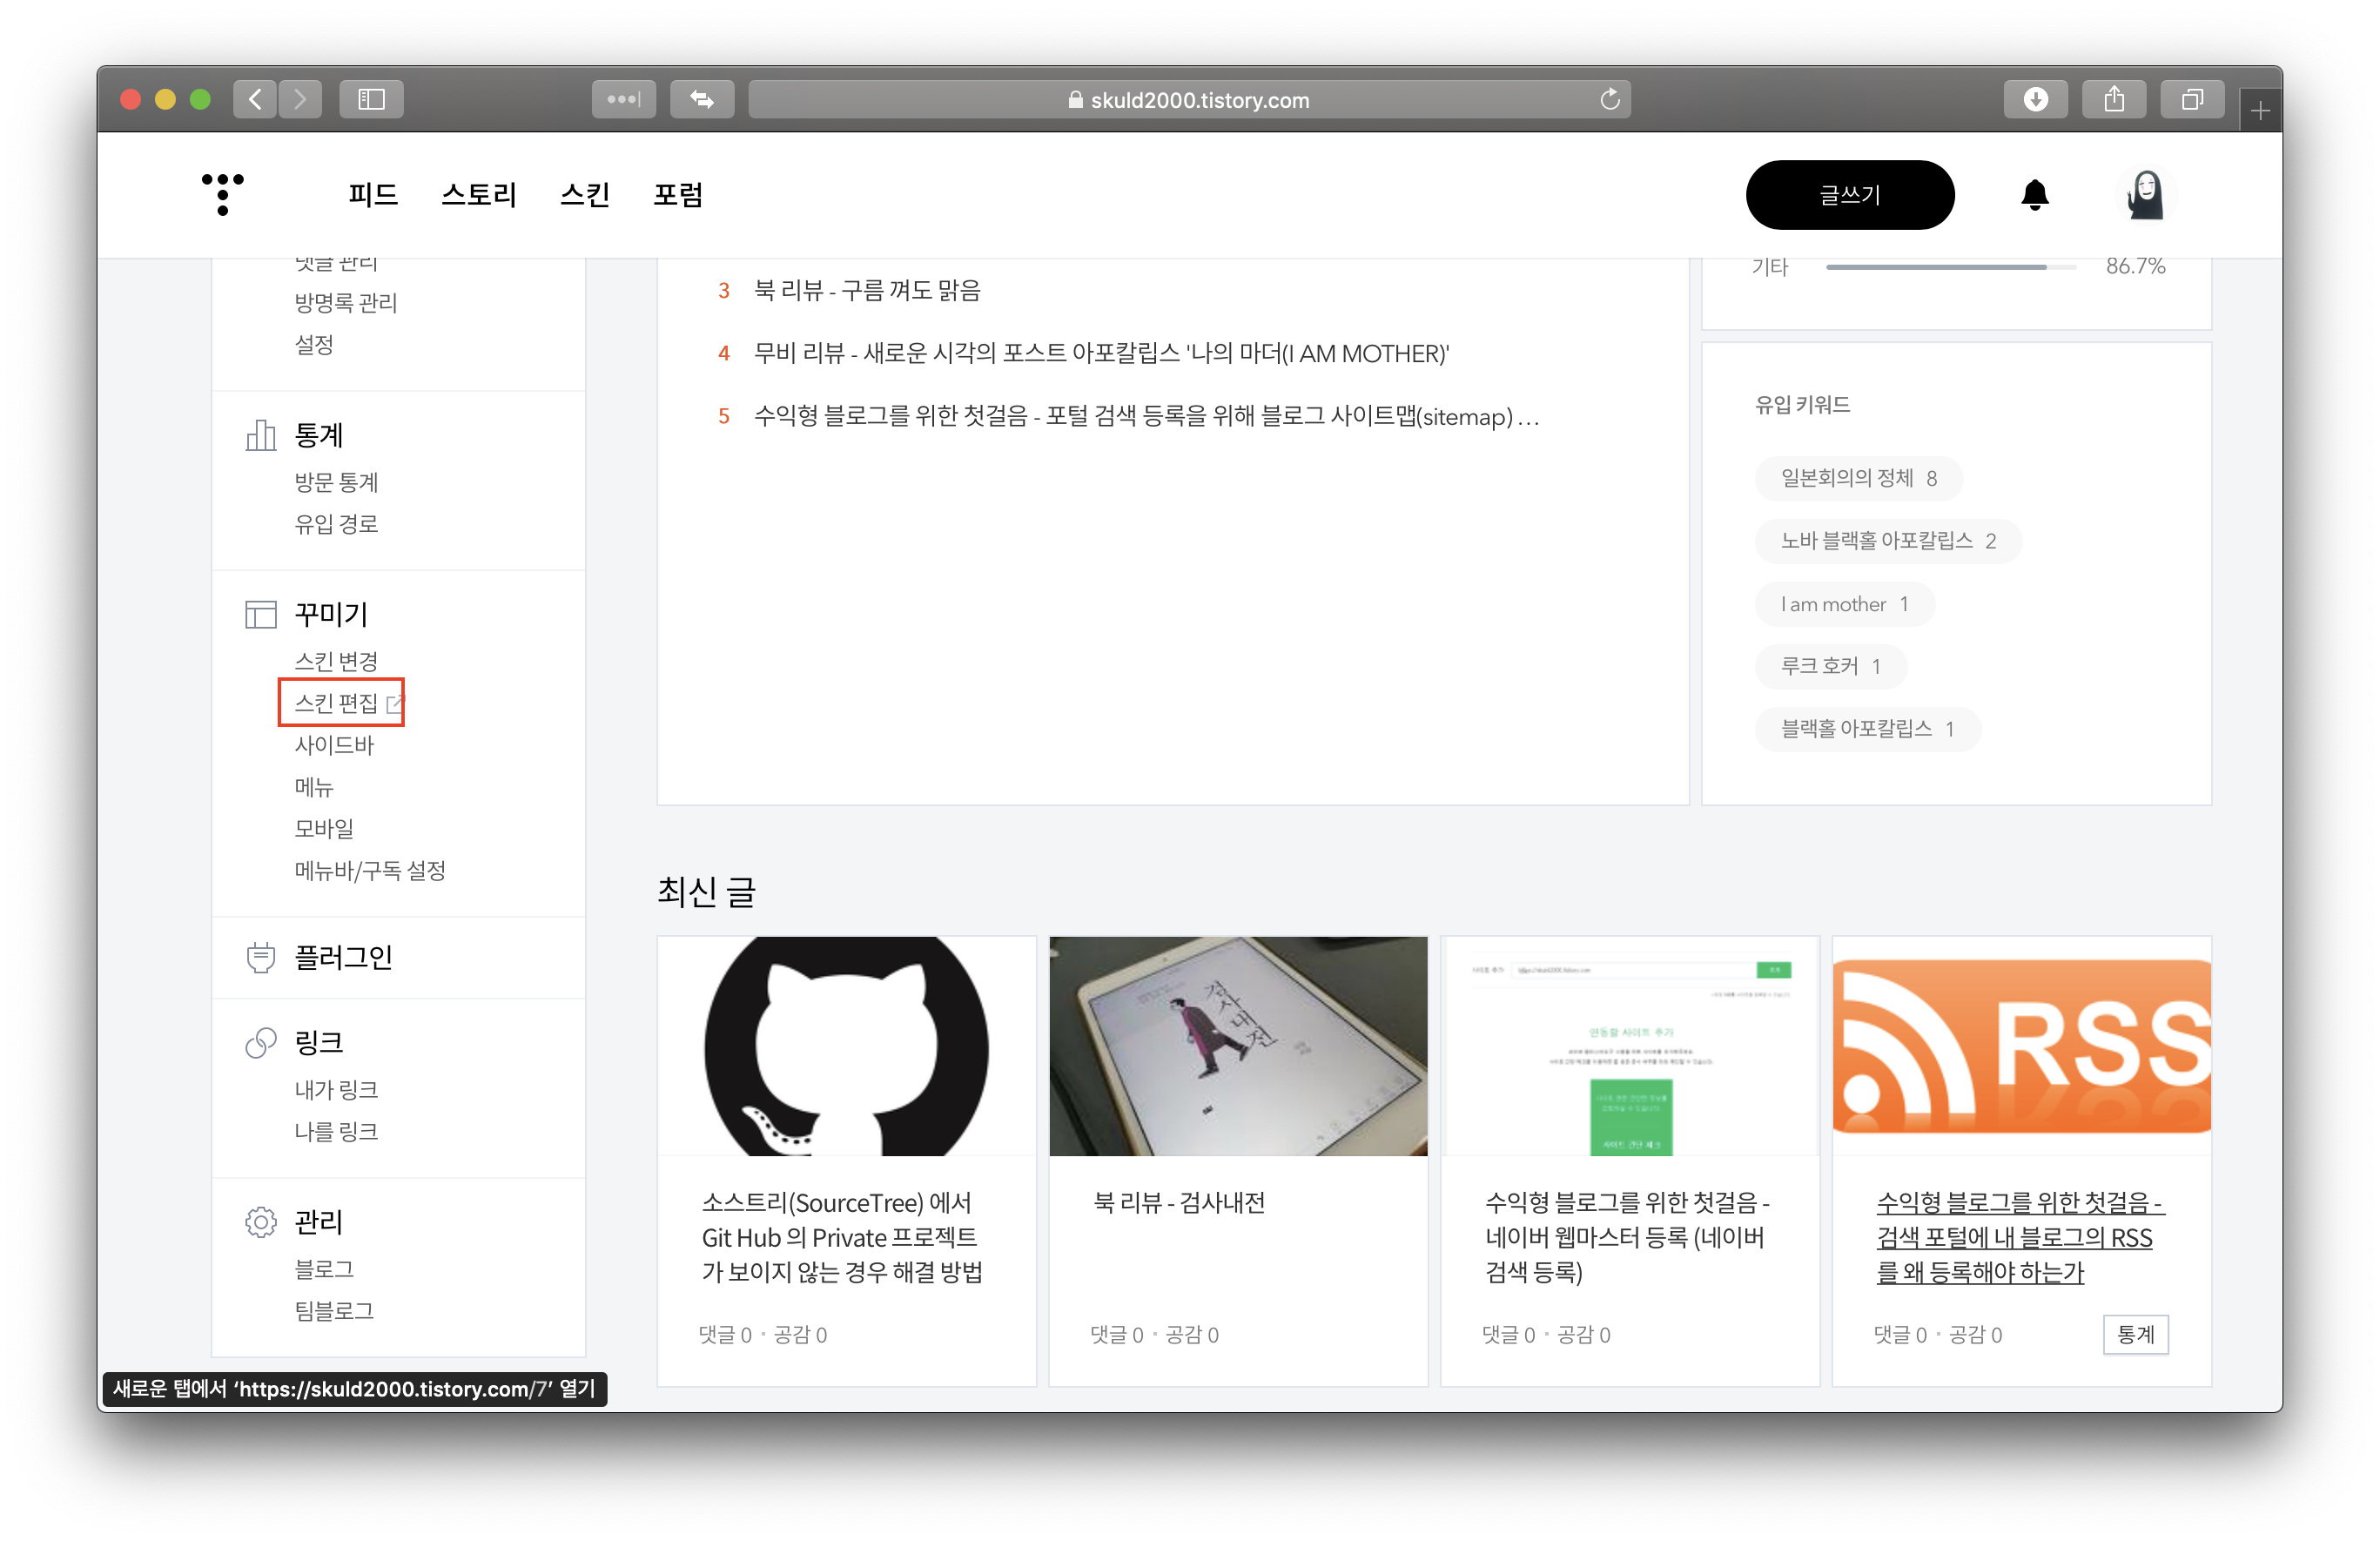Open the notifications bell
The width and height of the screenshot is (2380, 1541).
point(2034,194)
